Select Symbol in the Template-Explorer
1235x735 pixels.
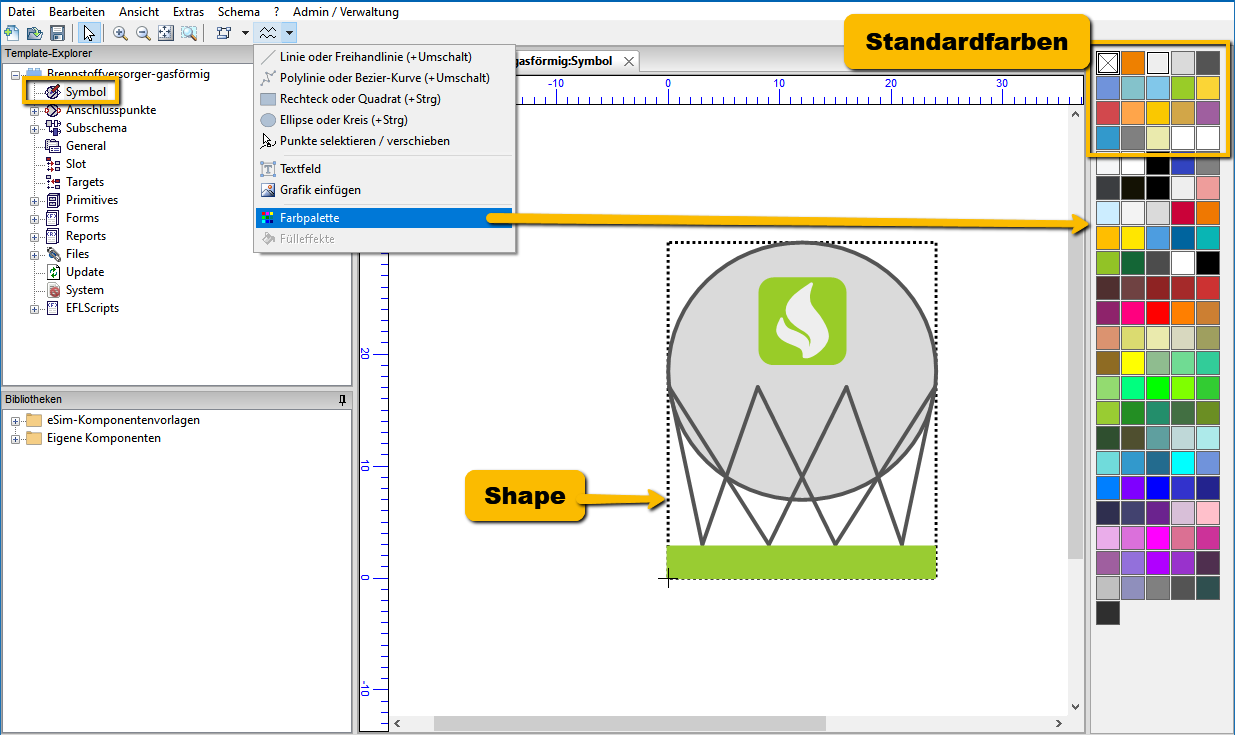pyautogui.click(x=86, y=92)
